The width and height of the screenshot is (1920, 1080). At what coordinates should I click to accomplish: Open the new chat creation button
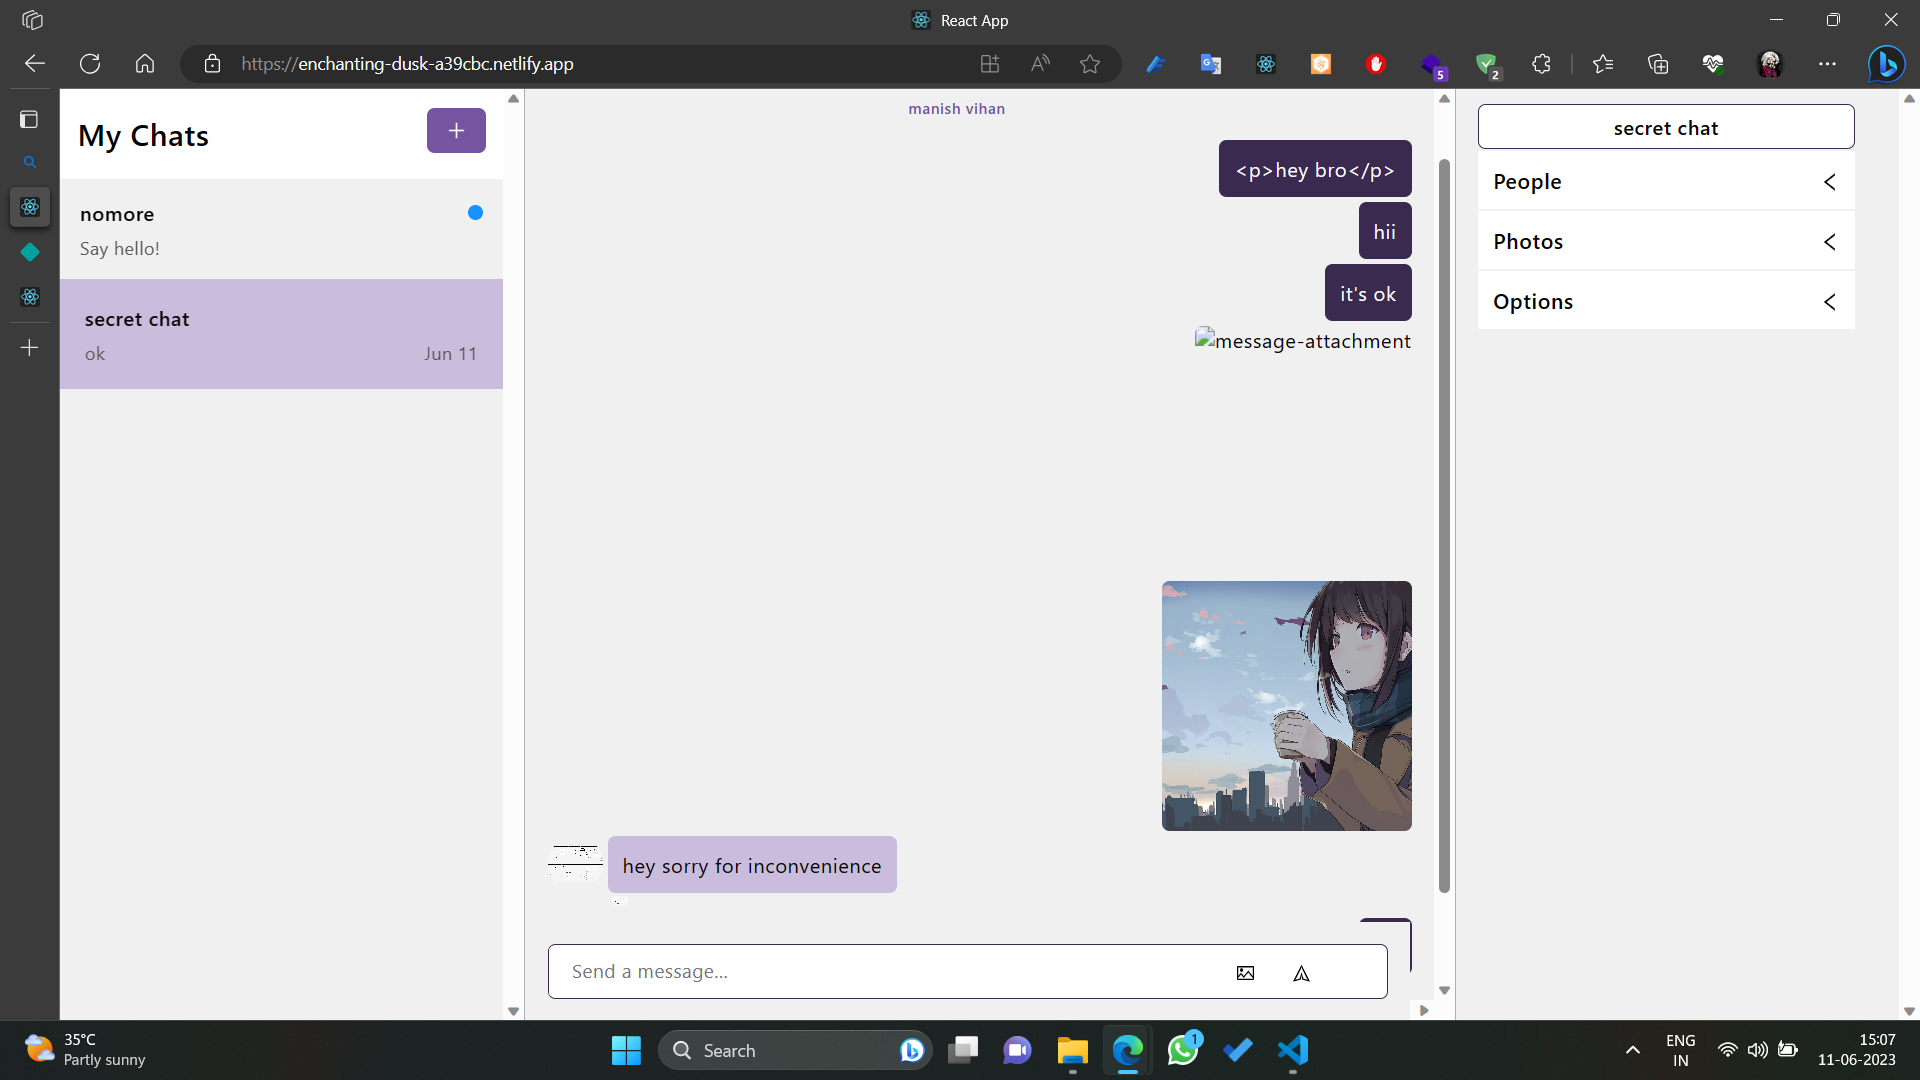[x=455, y=130]
